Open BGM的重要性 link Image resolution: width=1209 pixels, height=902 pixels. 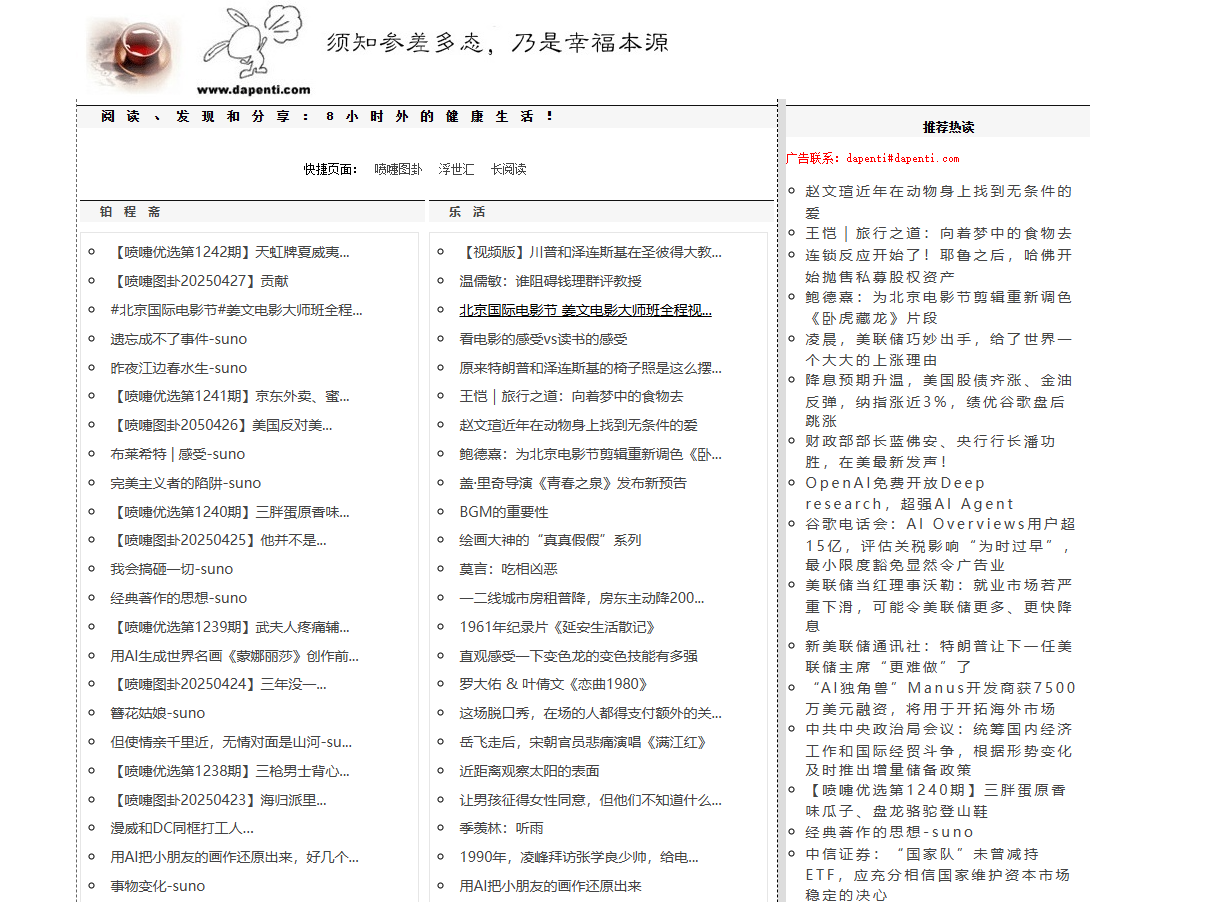click(504, 512)
